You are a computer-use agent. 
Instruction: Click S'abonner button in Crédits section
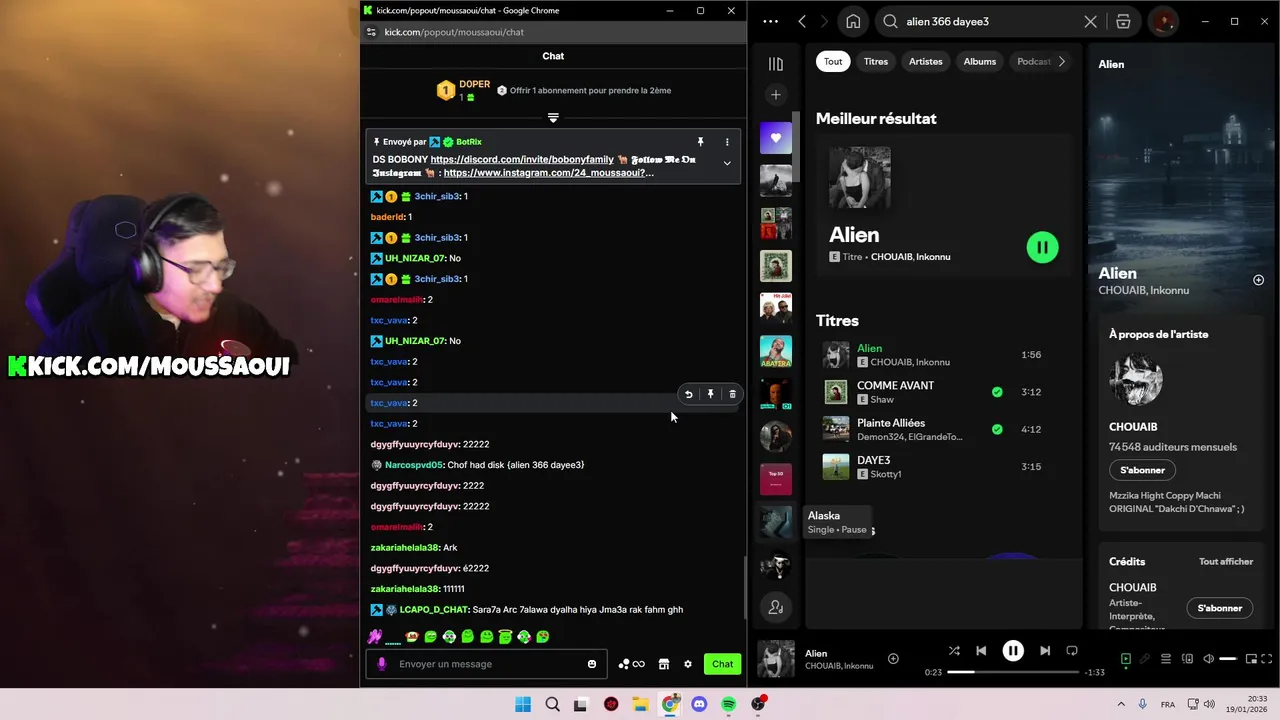pos(1220,608)
